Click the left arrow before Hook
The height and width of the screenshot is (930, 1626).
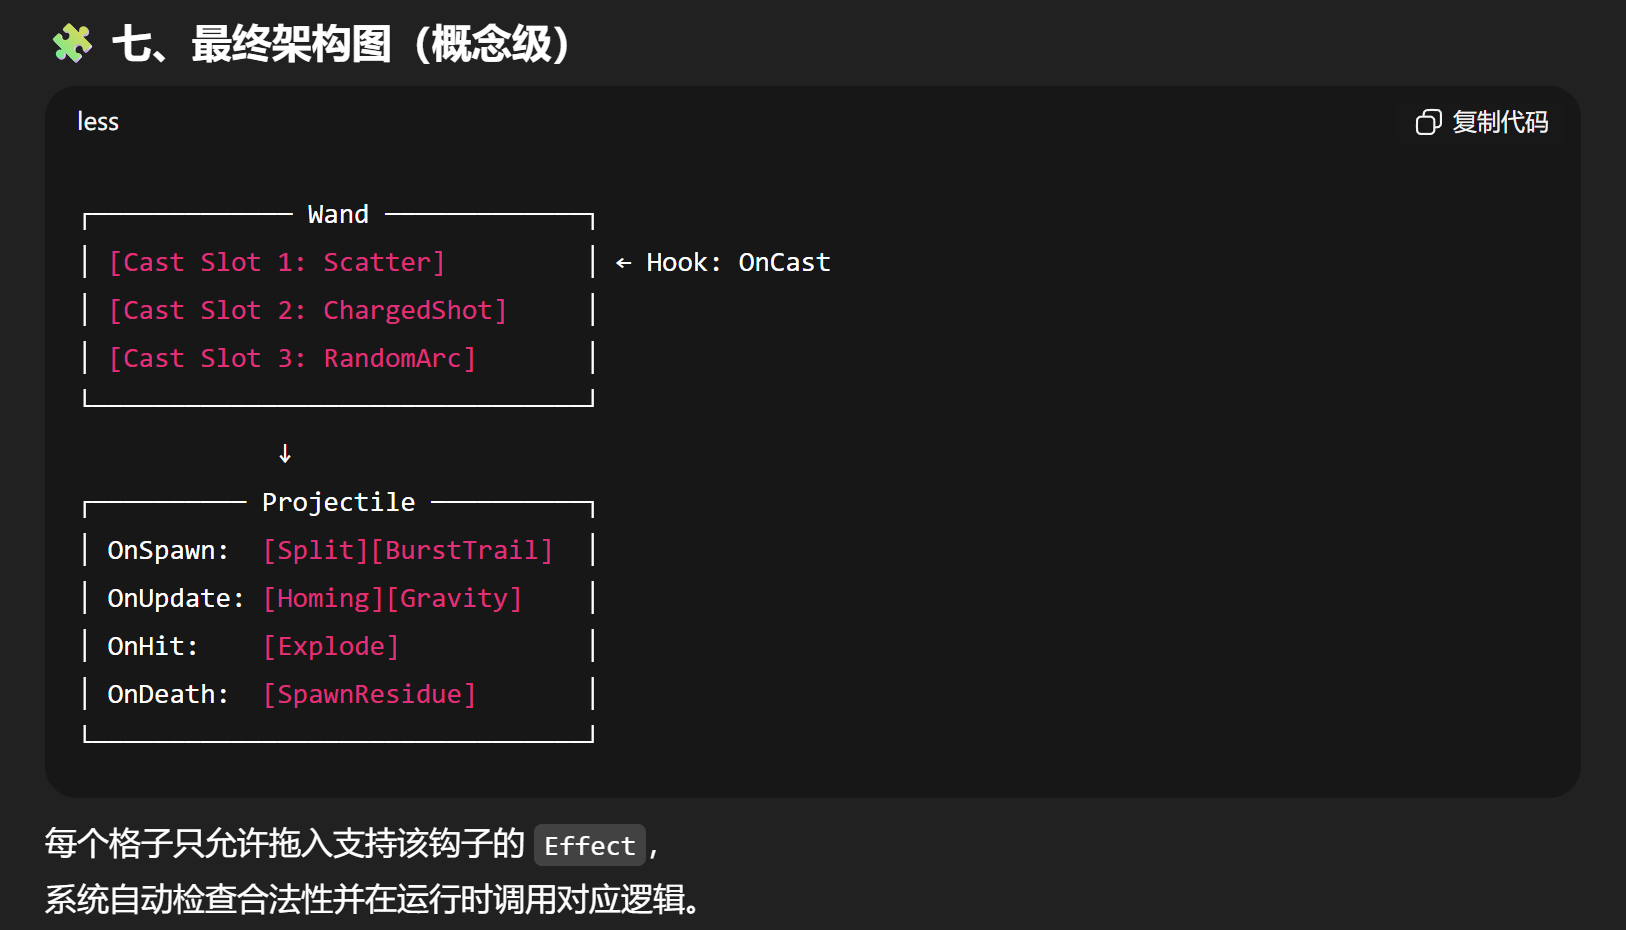coord(623,263)
